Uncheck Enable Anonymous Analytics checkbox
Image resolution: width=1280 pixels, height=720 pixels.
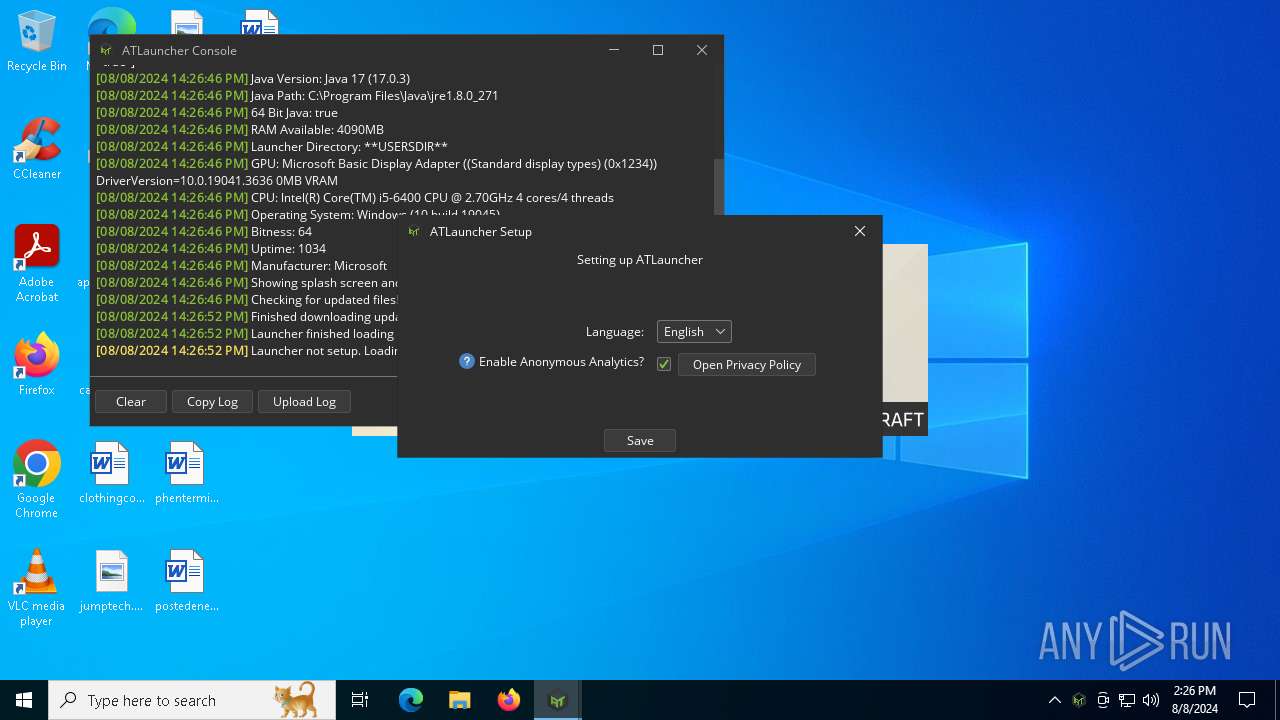pos(664,364)
